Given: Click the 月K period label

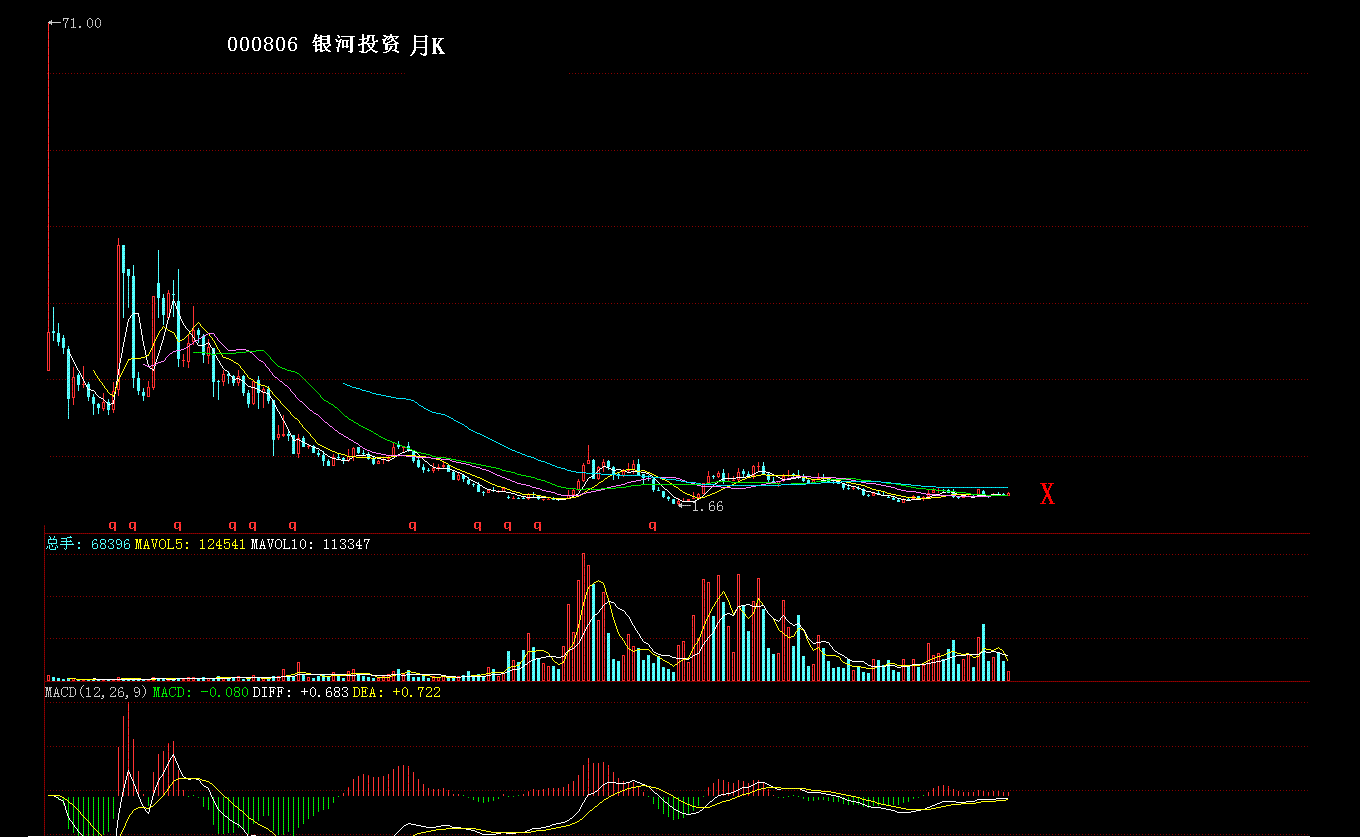Looking at the screenshot, I should [x=428, y=45].
